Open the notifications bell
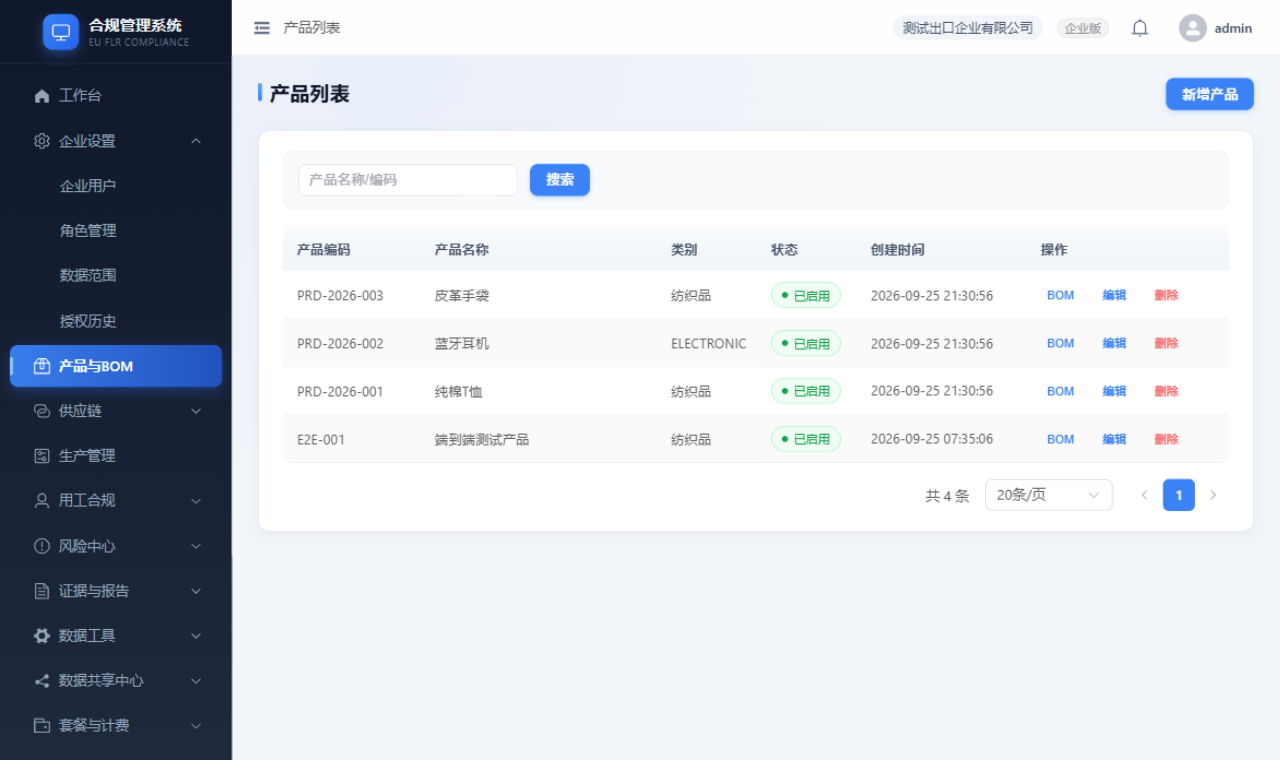The width and height of the screenshot is (1280, 760). pyautogui.click(x=1140, y=28)
